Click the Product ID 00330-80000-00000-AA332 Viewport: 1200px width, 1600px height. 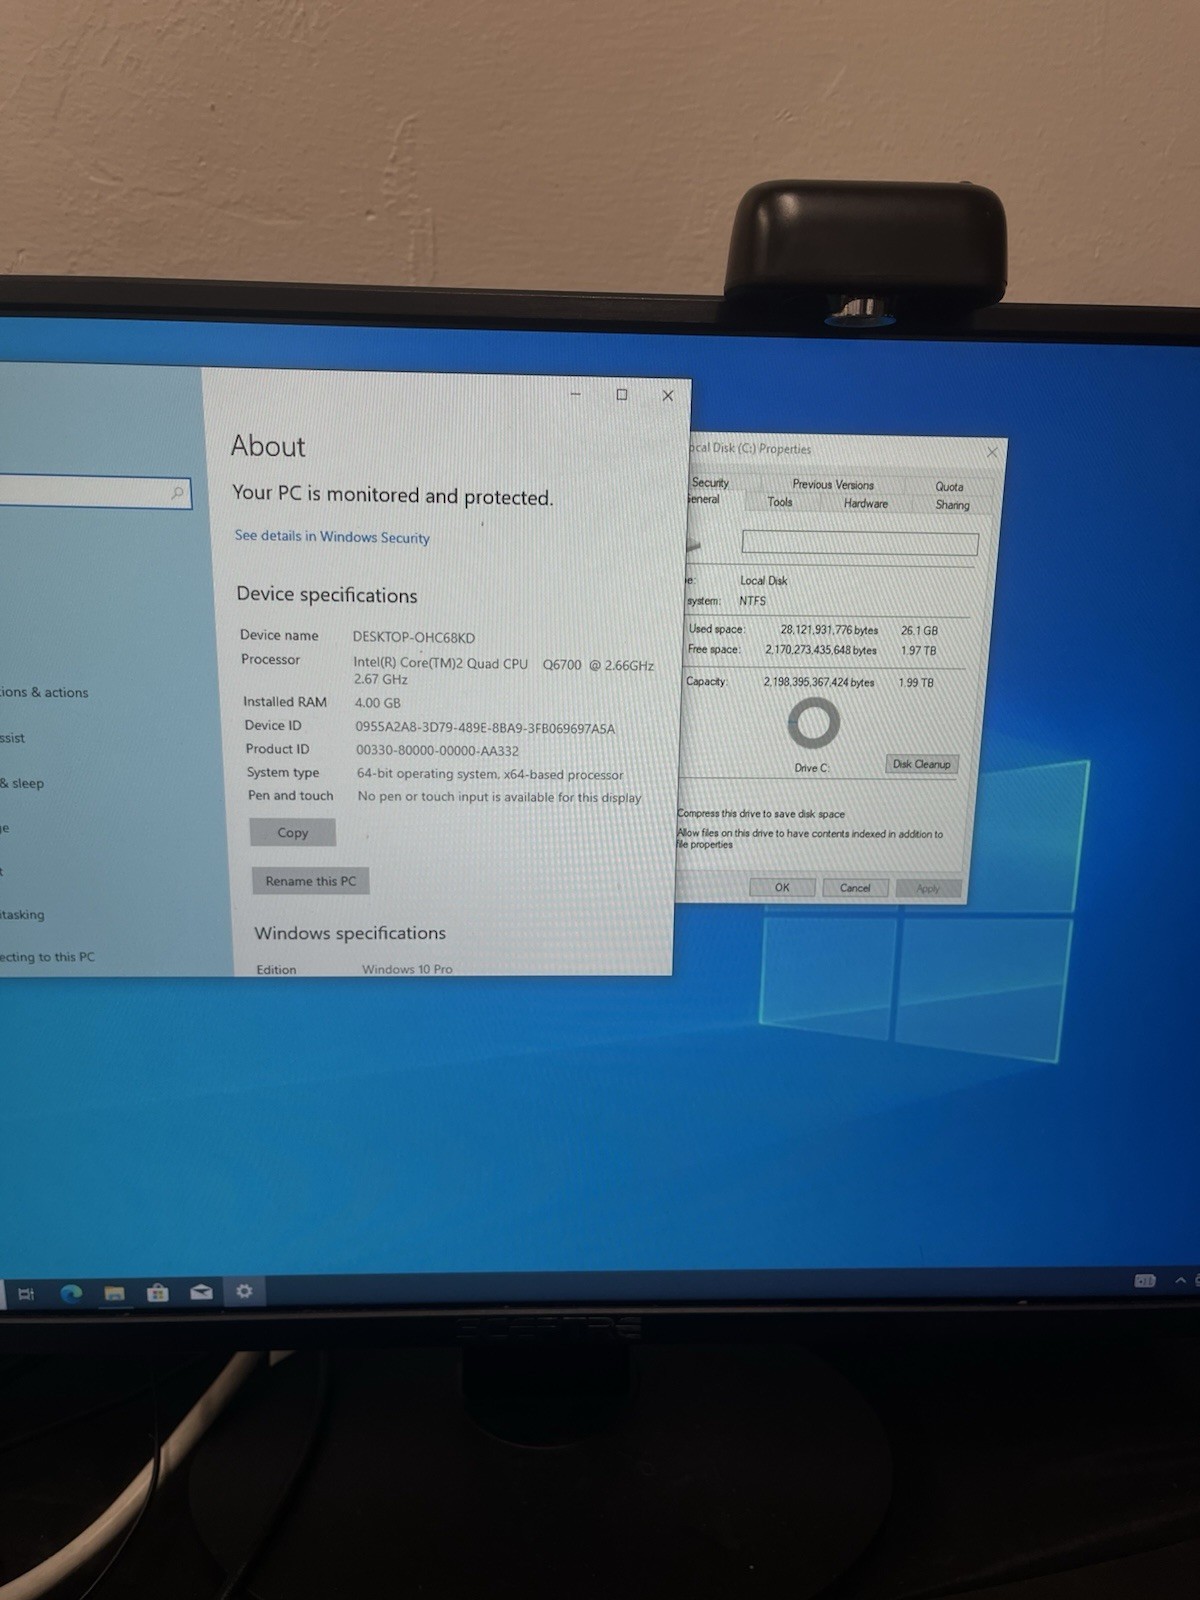click(x=437, y=750)
